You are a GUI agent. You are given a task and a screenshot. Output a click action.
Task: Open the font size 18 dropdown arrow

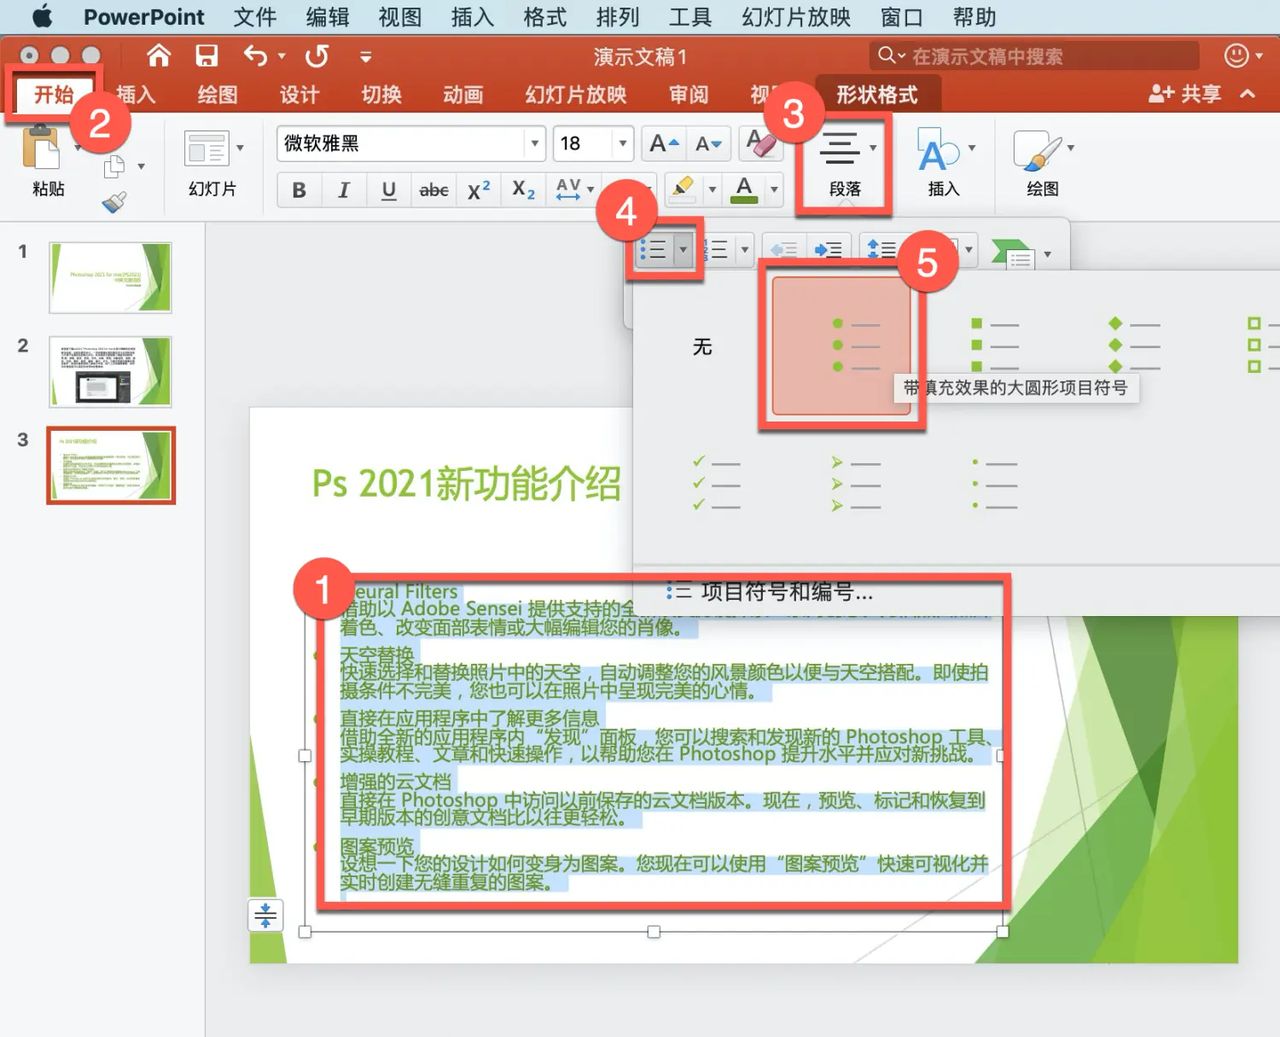tap(623, 143)
